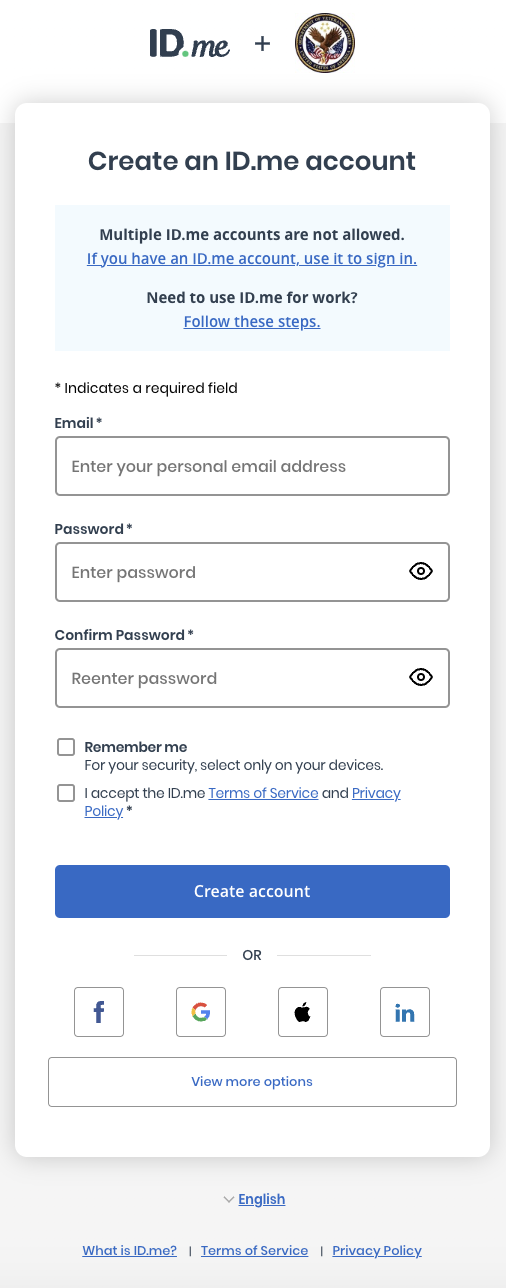The image size is (506, 1288).
Task: Sign up with the Apple icon
Action: 303,1012
